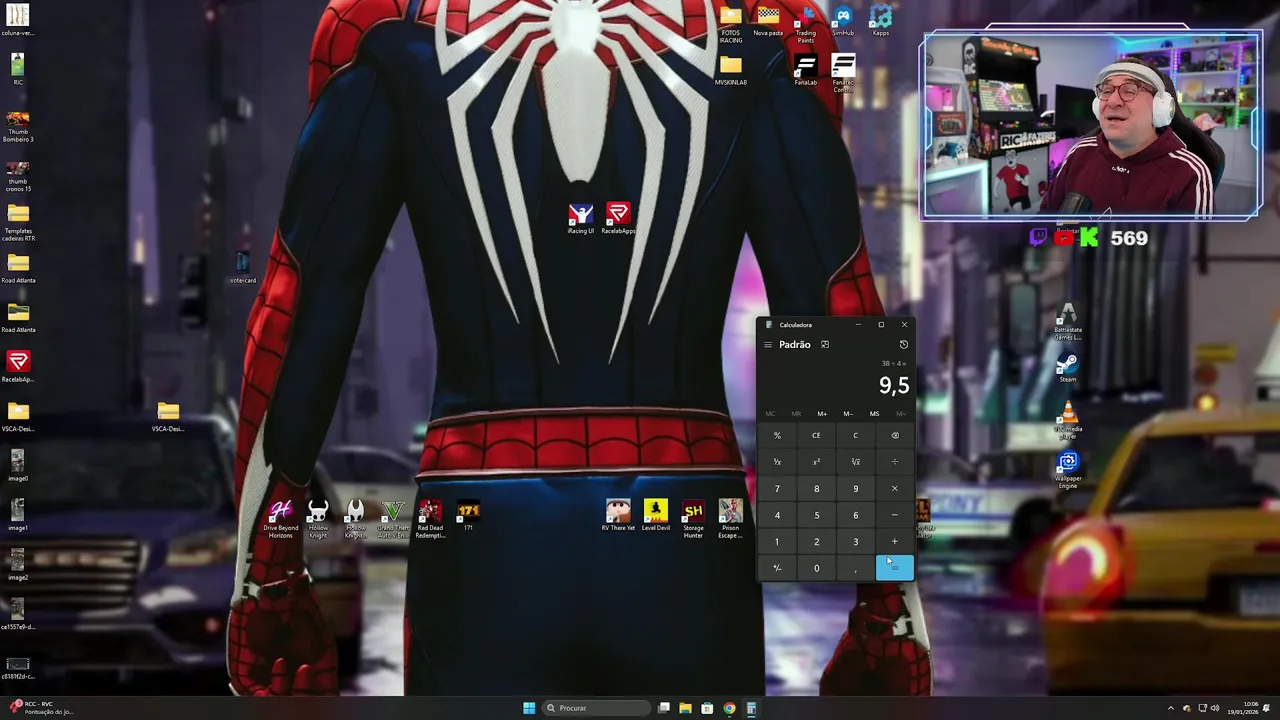Click the x squared button
1280x720 pixels.
[x=816, y=462]
